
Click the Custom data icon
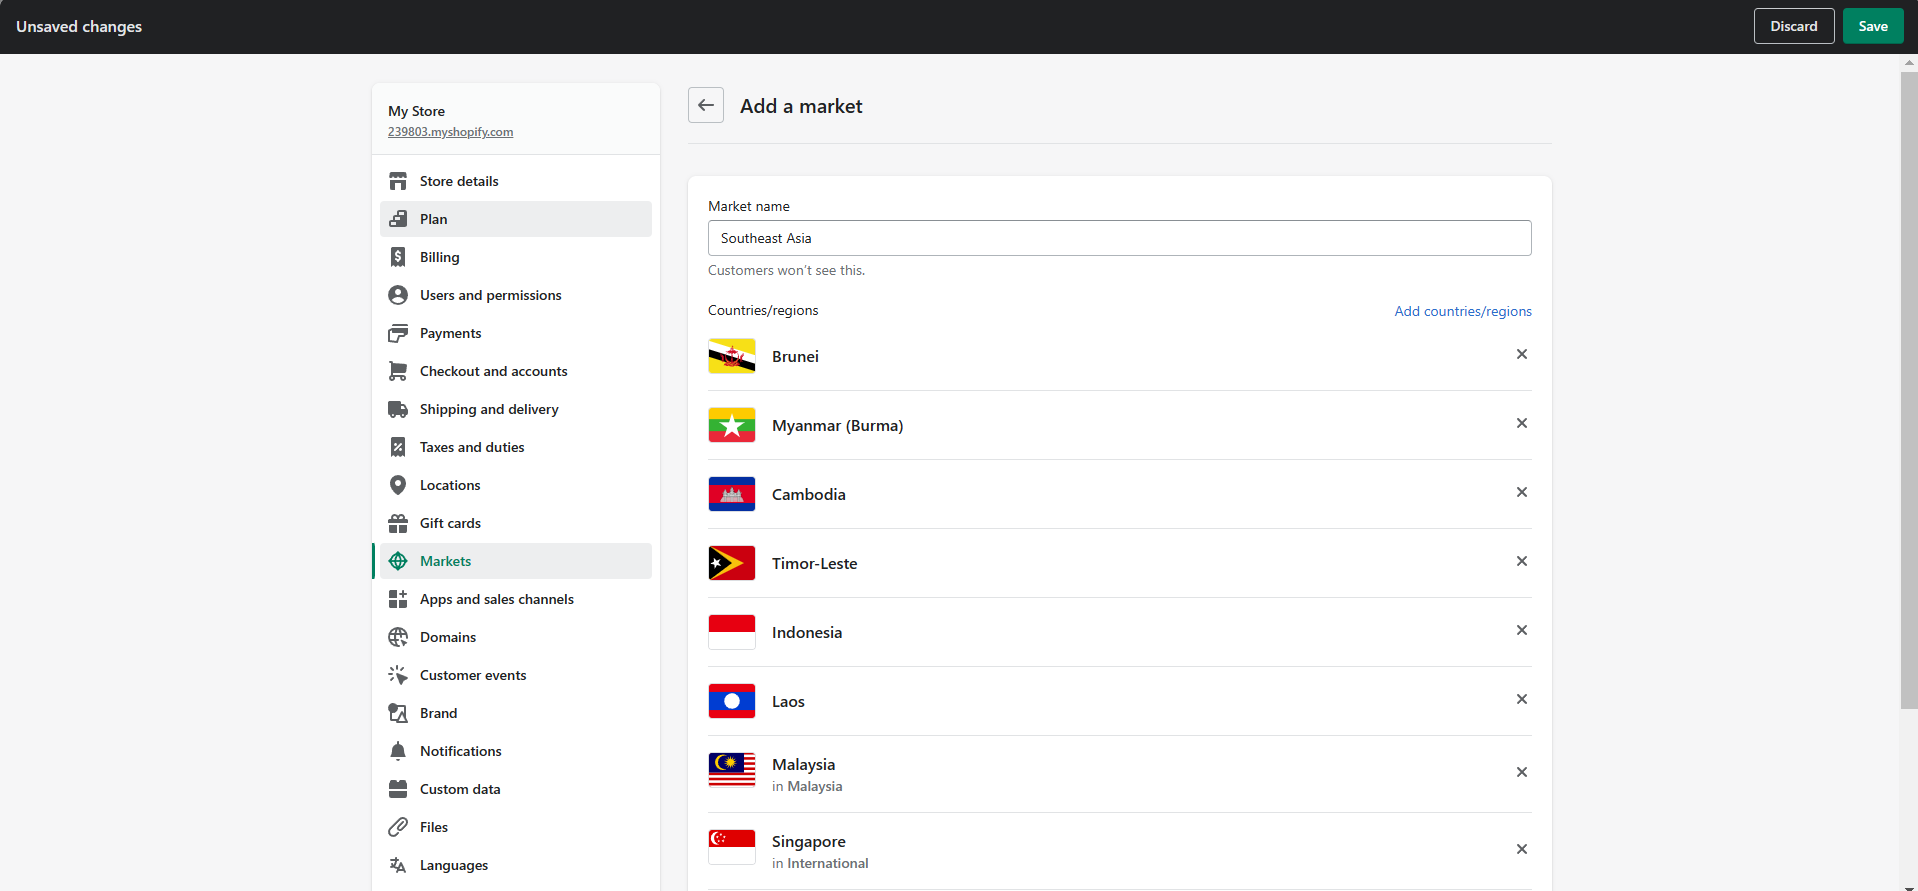(x=398, y=789)
